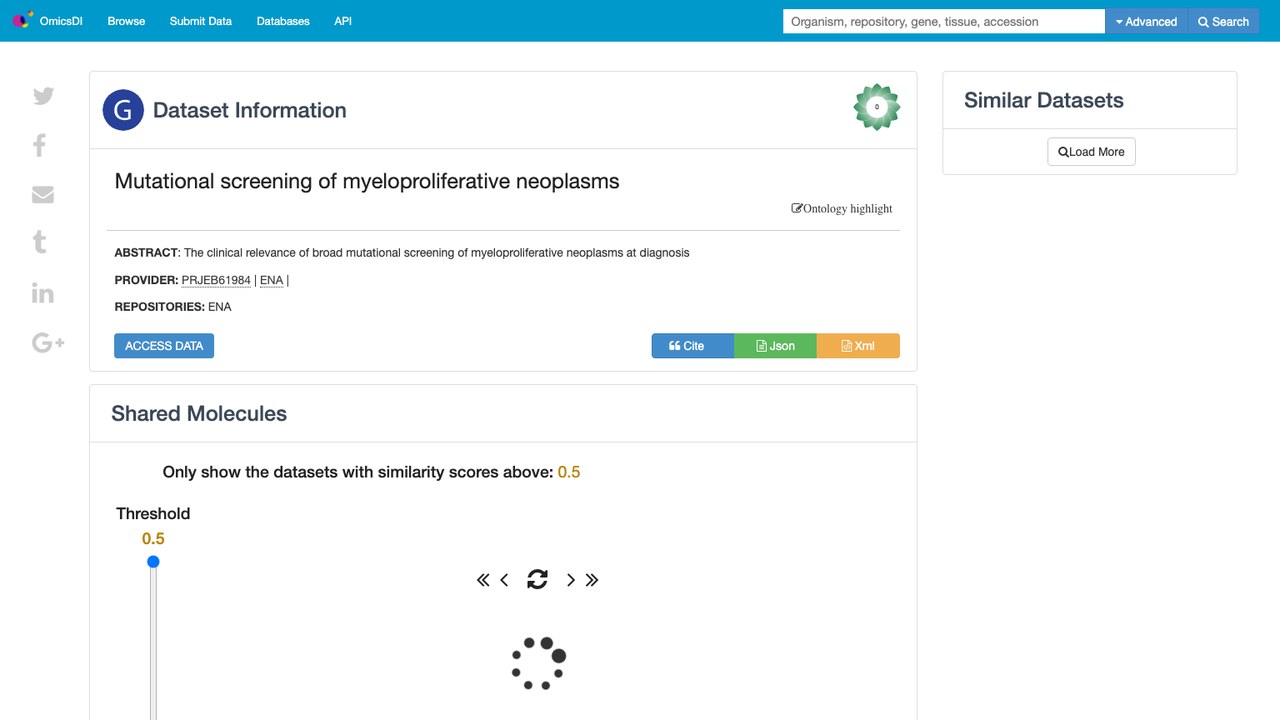1280x720 pixels.
Task: Share dataset on Google Plus
Action: (48, 343)
